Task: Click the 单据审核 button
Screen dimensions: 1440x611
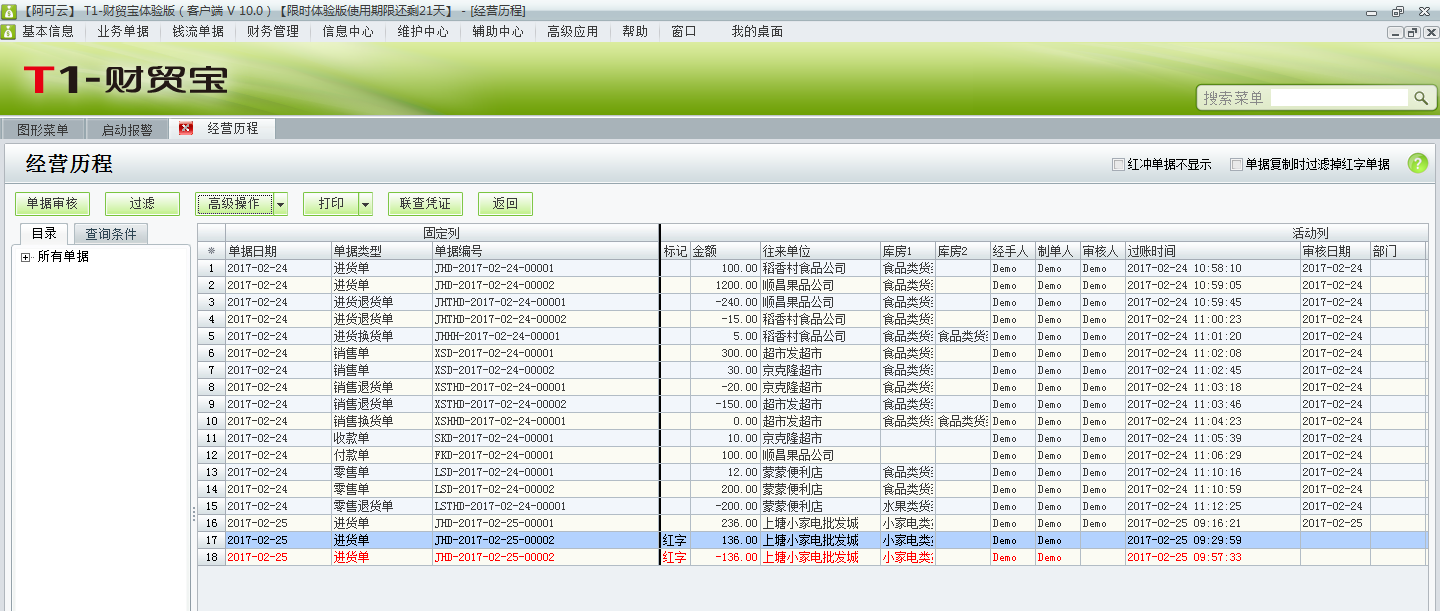Action: click(x=52, y=203)
